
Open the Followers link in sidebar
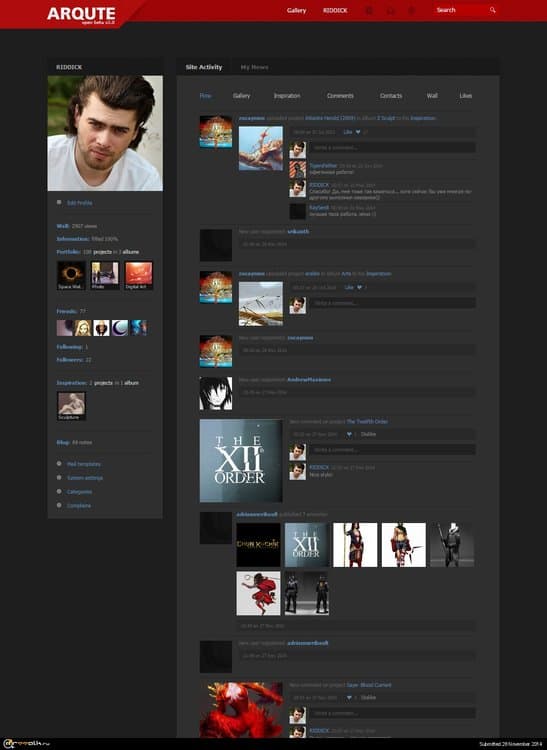pos(70,360)
